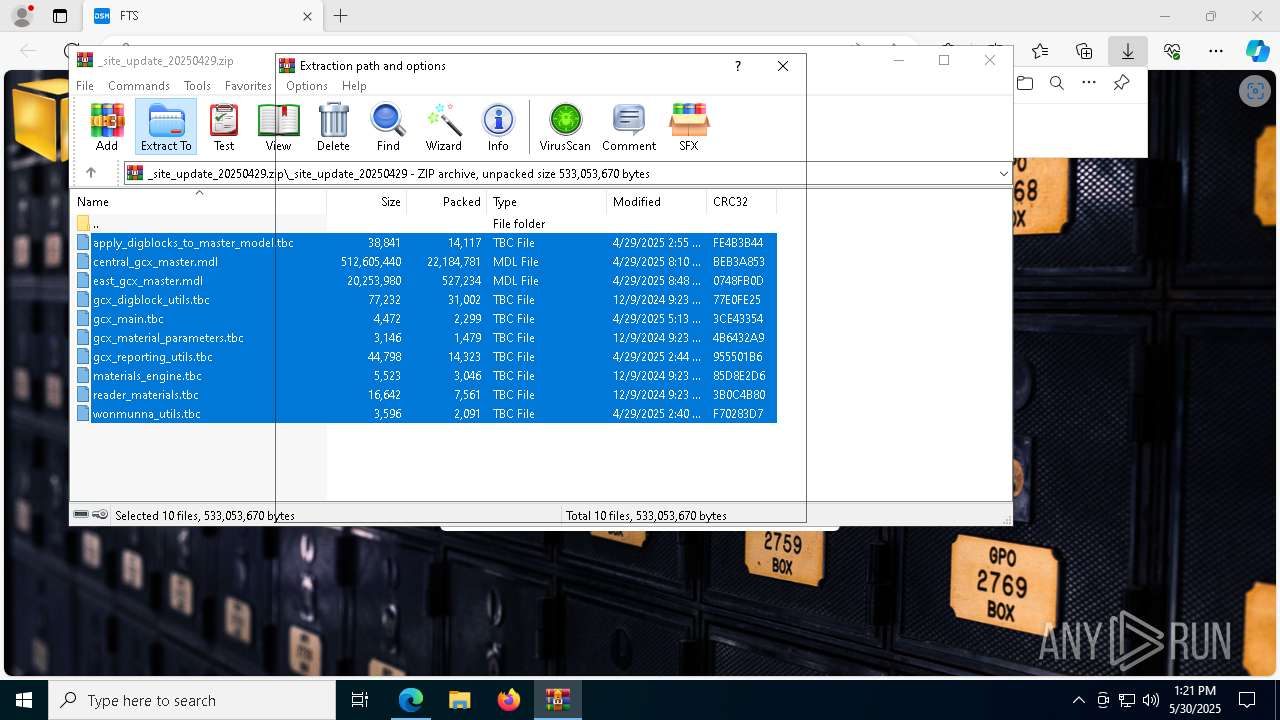Select central_gcx_master.mdl file
Image resolution: width=1280 pixels, height=720 pixels.
click(x=426, y=262)
